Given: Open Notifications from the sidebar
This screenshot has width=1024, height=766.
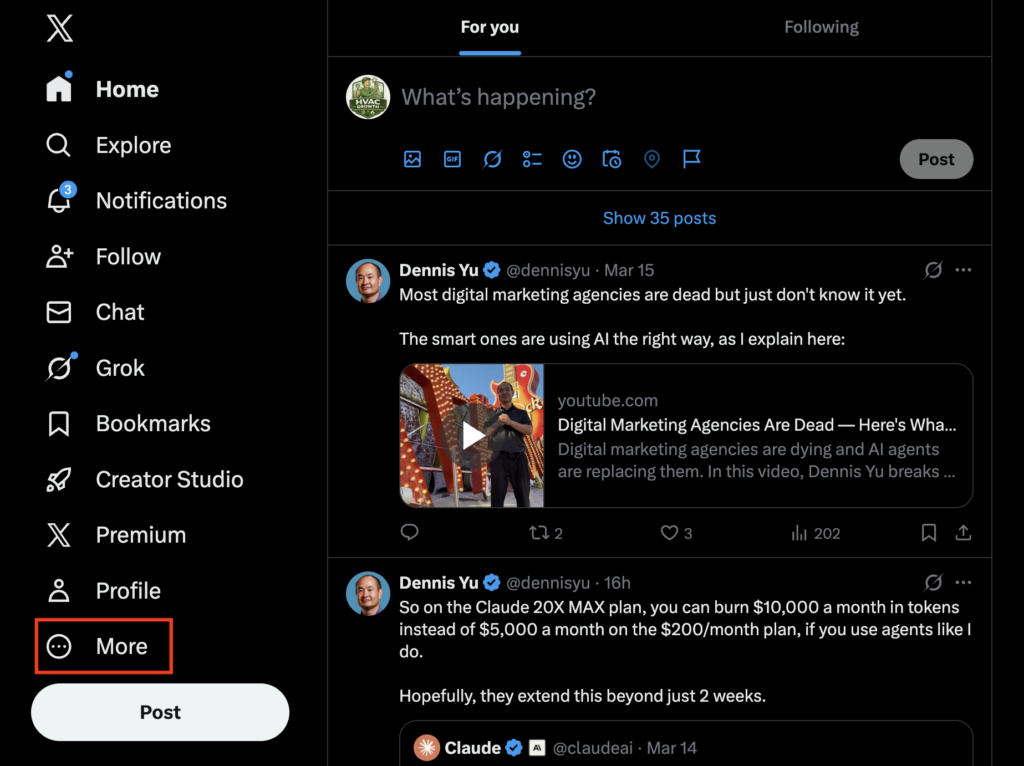Looking at the screenshot, I should 160,201.
